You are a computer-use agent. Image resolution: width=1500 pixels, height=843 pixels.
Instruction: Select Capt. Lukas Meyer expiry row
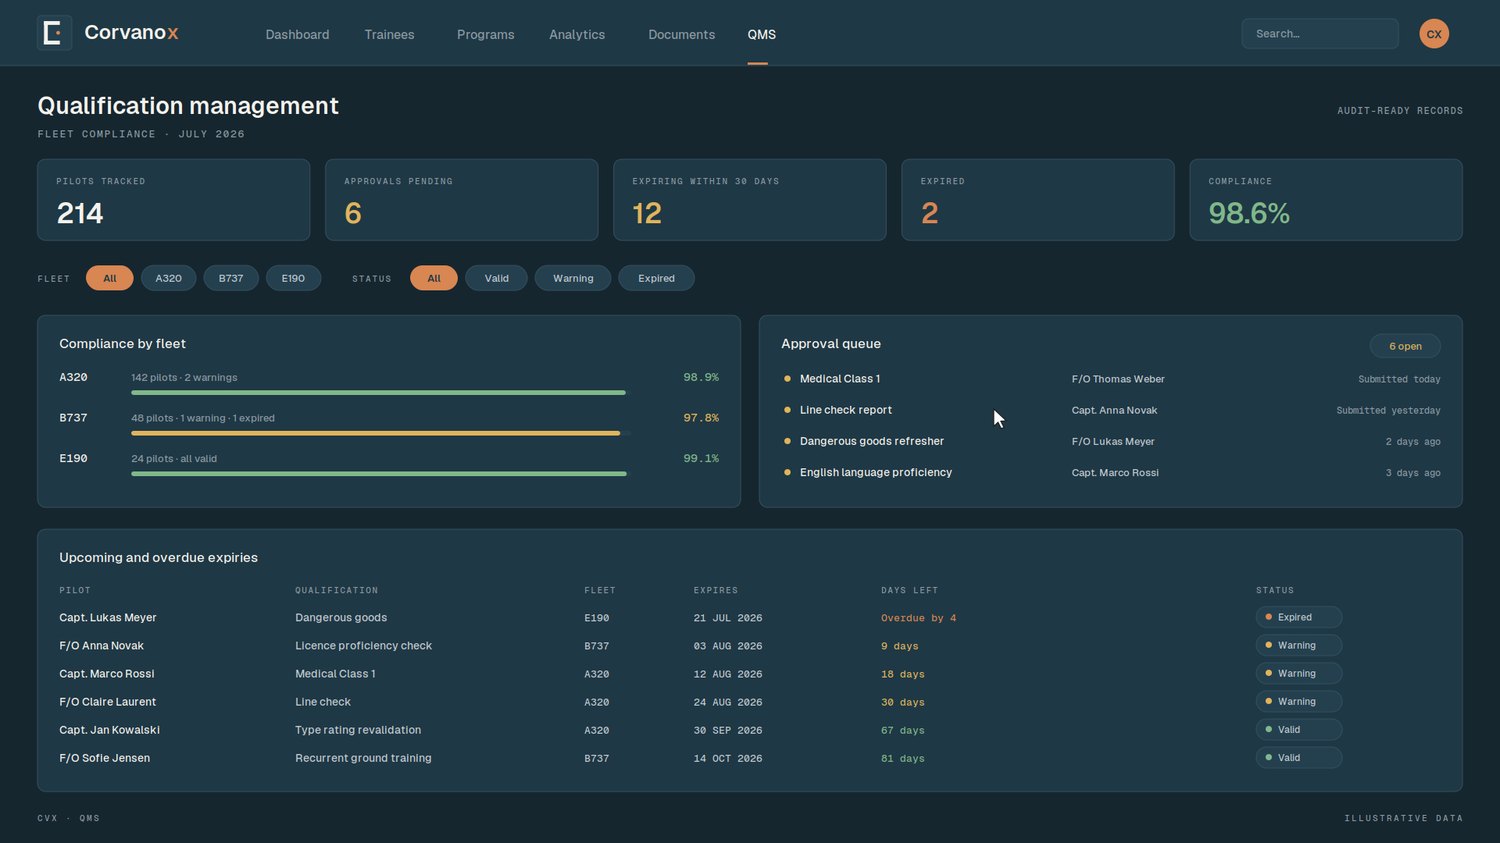750,618
